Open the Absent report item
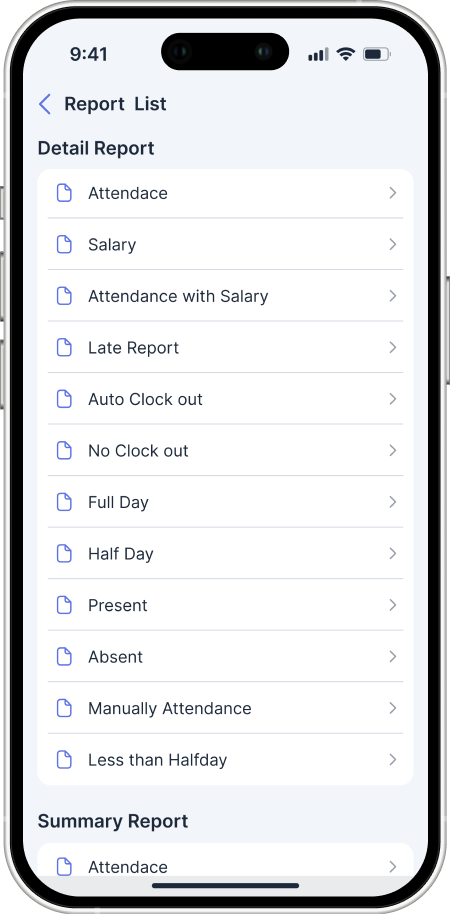The height and width of the screenshot is (914, 450). pyautogui.click(x=225, y=656)
